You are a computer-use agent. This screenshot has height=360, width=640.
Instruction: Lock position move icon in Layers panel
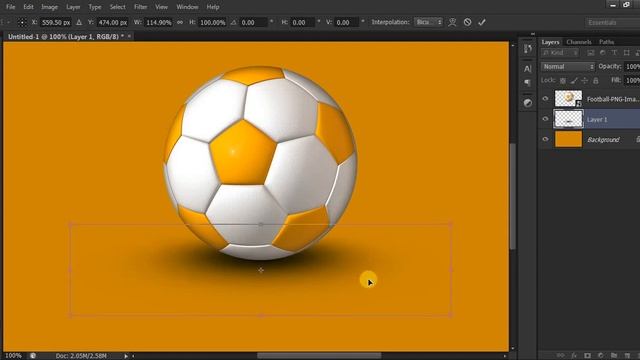585,81
